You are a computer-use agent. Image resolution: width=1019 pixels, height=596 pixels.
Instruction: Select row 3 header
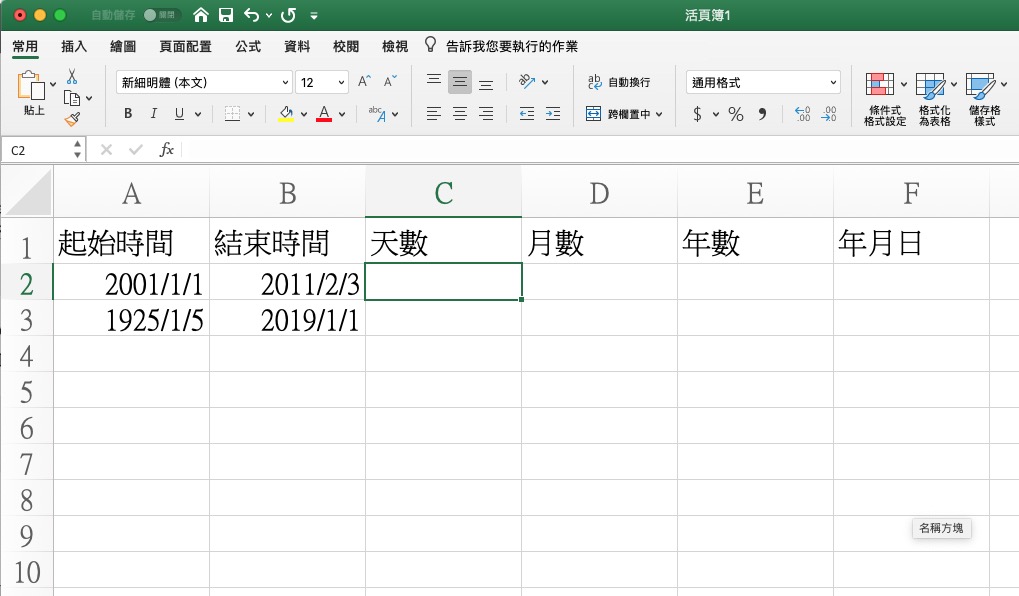point(27,318)
